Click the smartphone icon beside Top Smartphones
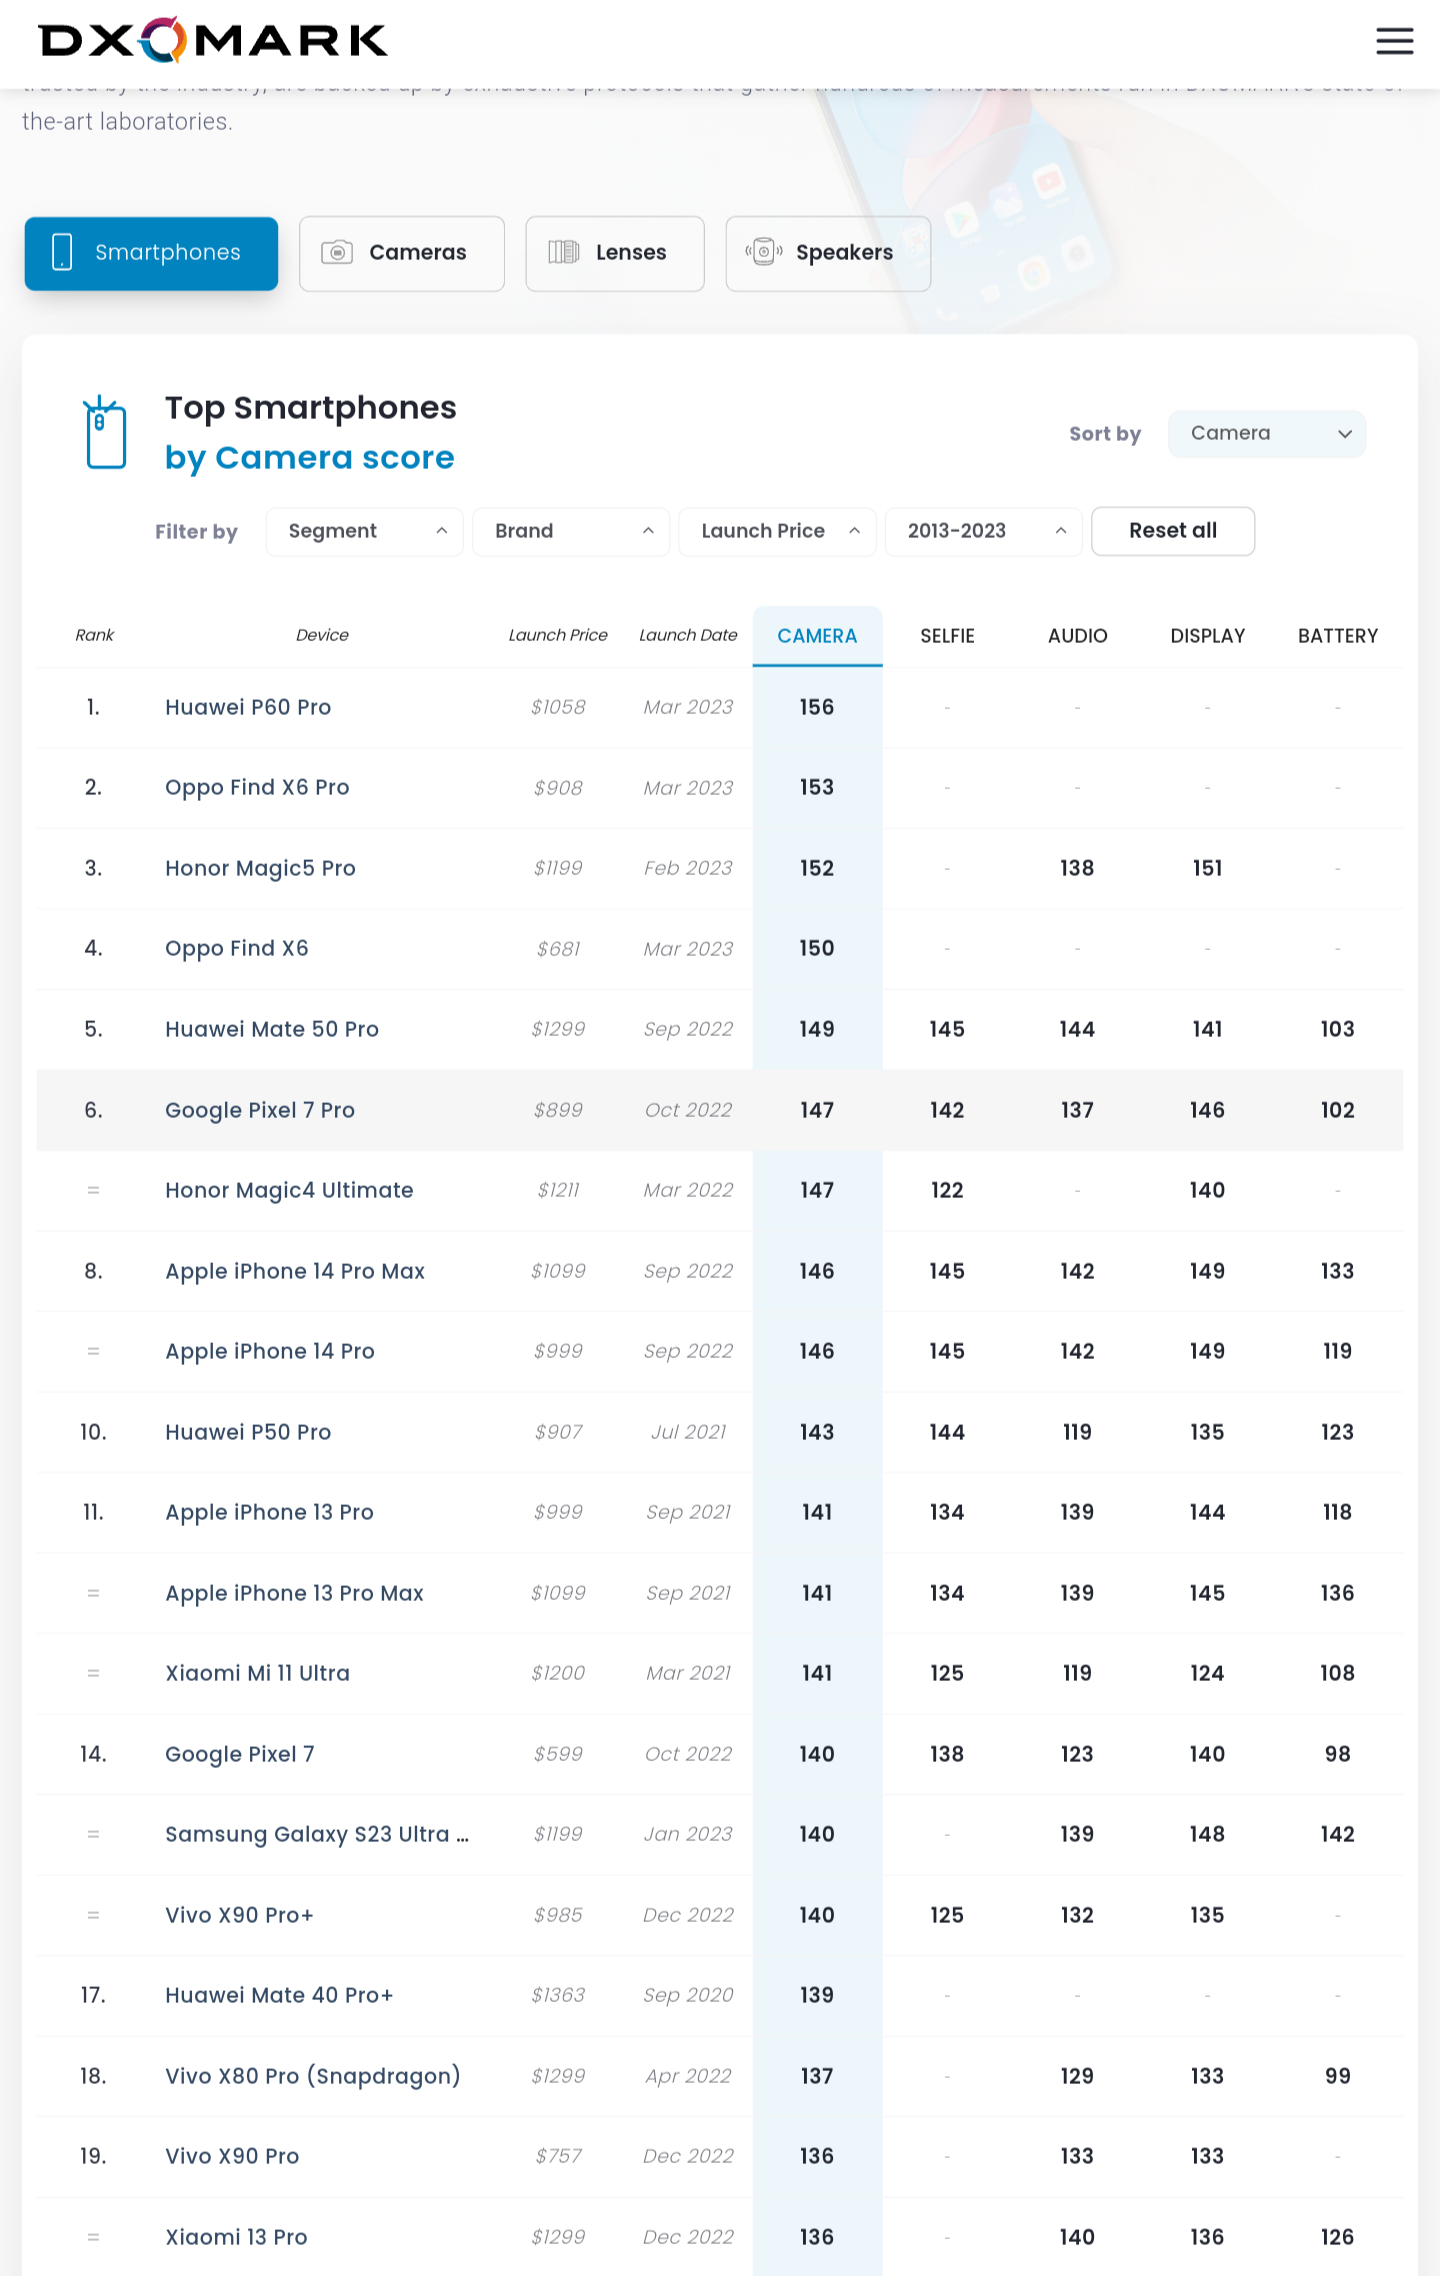This screenshot has width=1440, height=2276. click(105, 433)
